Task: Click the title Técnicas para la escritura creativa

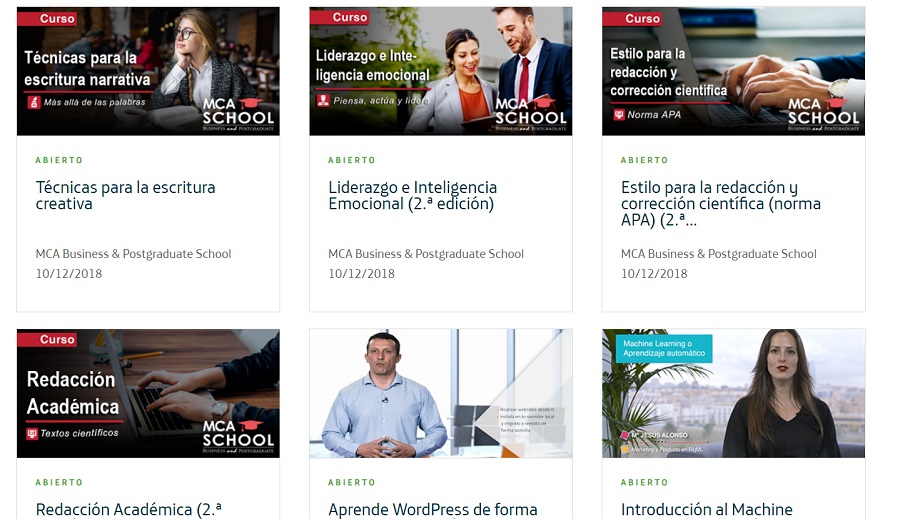Action: pos(125,196)
